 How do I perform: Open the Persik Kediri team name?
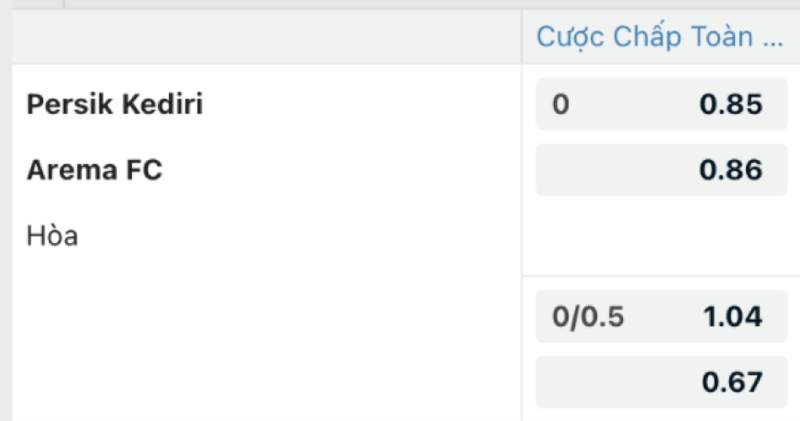point(115,104)
